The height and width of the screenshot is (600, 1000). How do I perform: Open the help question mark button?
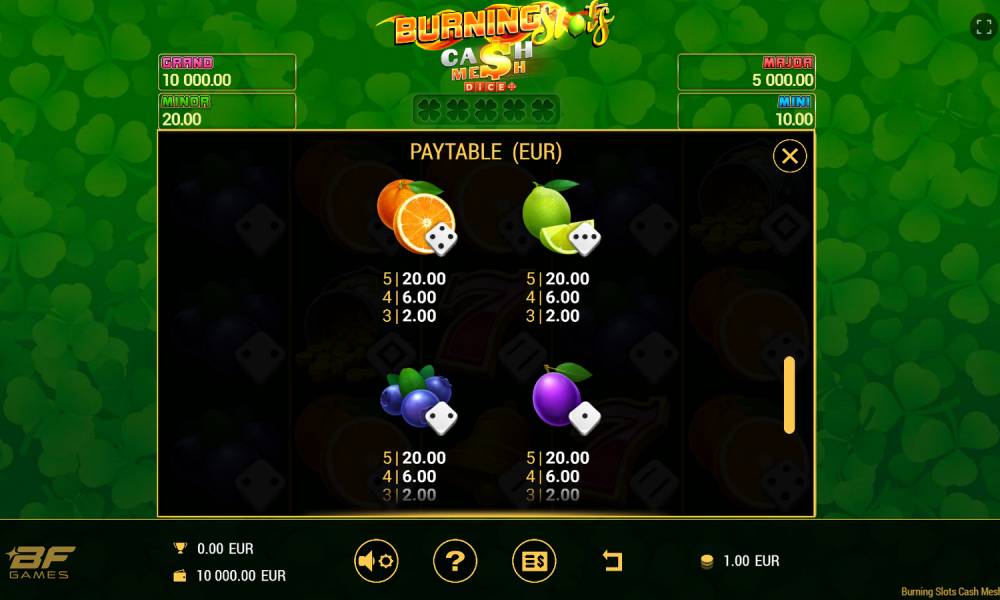coord(455,561)
